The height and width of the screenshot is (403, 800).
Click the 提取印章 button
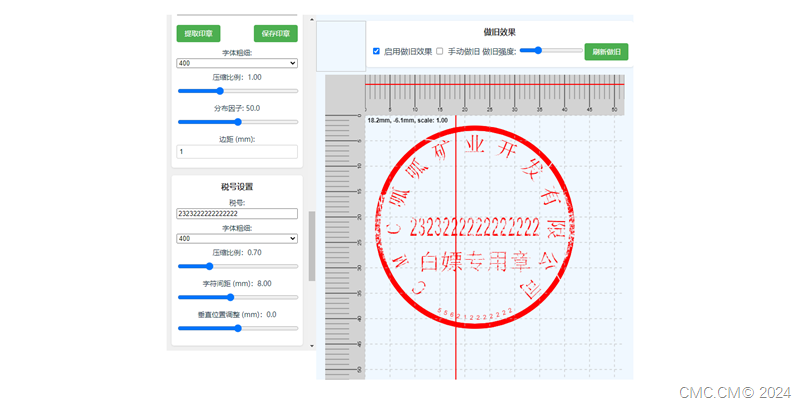(198, 34)
